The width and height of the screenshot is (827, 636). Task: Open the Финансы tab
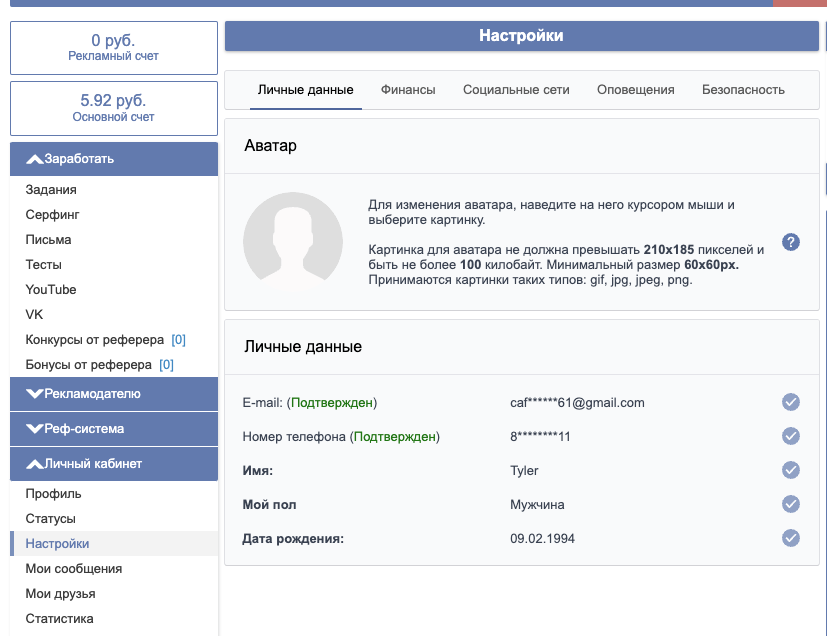click(408, 90)
